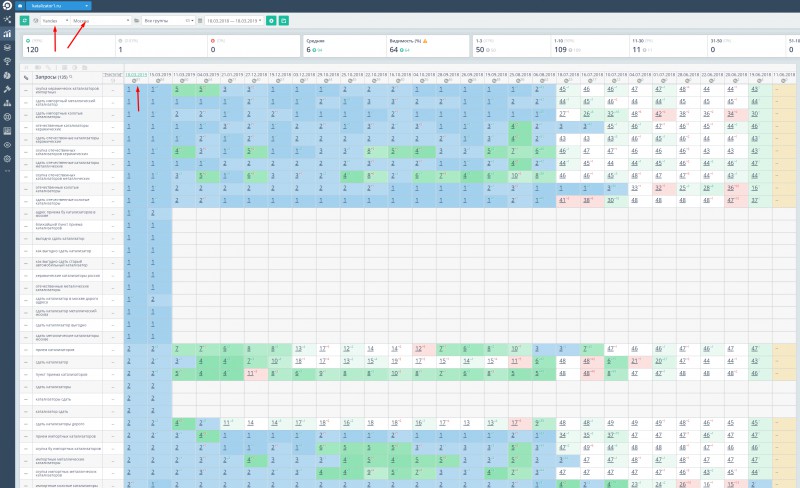The width and height of the screenshot is (800, 488).
Task: Open the project selector dropdown in top bar
Action: tap(59, 6)
